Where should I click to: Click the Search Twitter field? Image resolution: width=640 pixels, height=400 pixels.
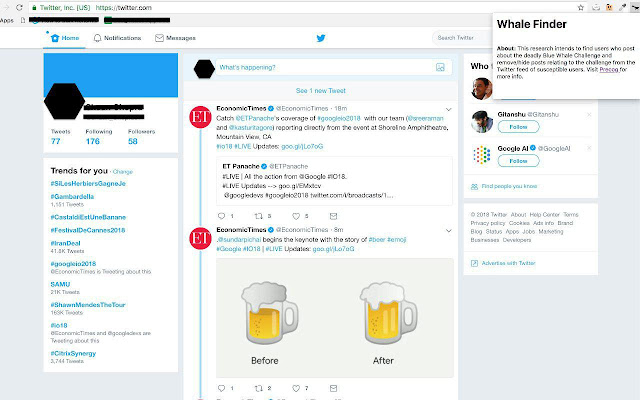[461, 38]
